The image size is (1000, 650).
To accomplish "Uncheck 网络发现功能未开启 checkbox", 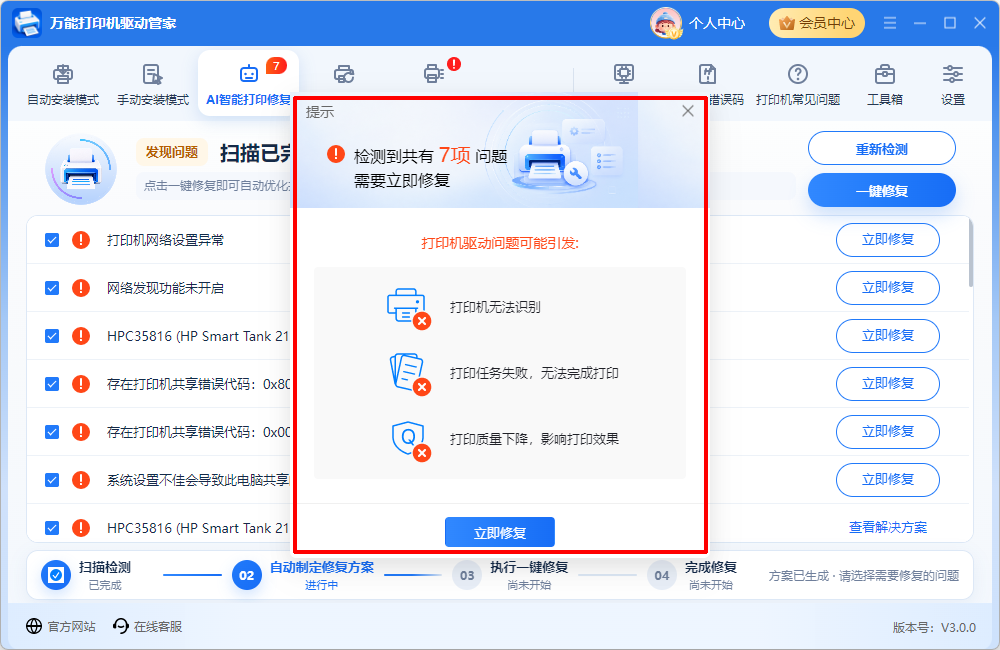I will coord(52,288).
